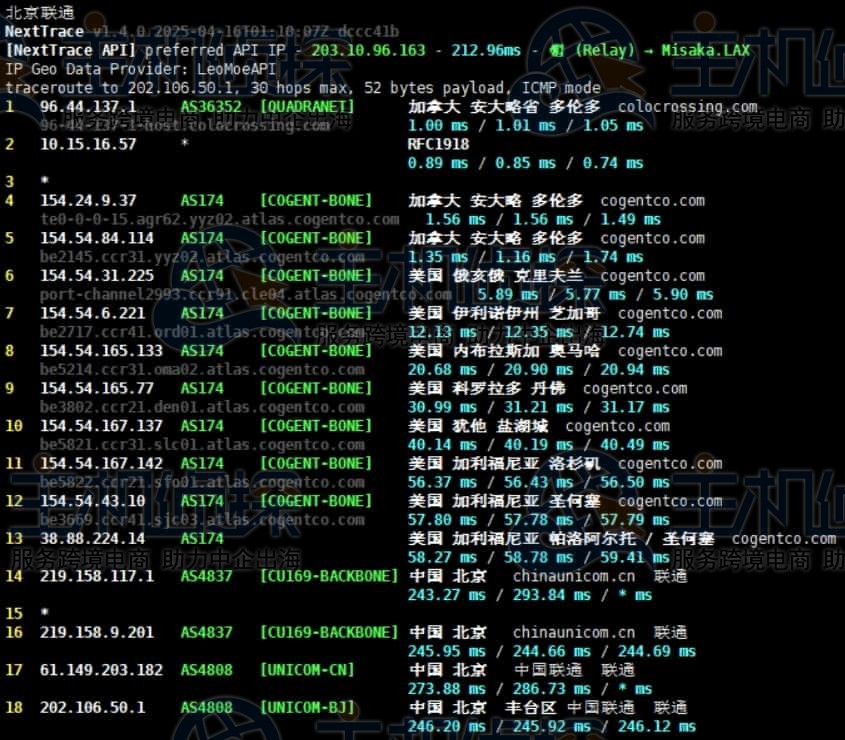Select the RFC1918 label on hop 2
This screenshot has width=845, height=740.
point(436,143)
